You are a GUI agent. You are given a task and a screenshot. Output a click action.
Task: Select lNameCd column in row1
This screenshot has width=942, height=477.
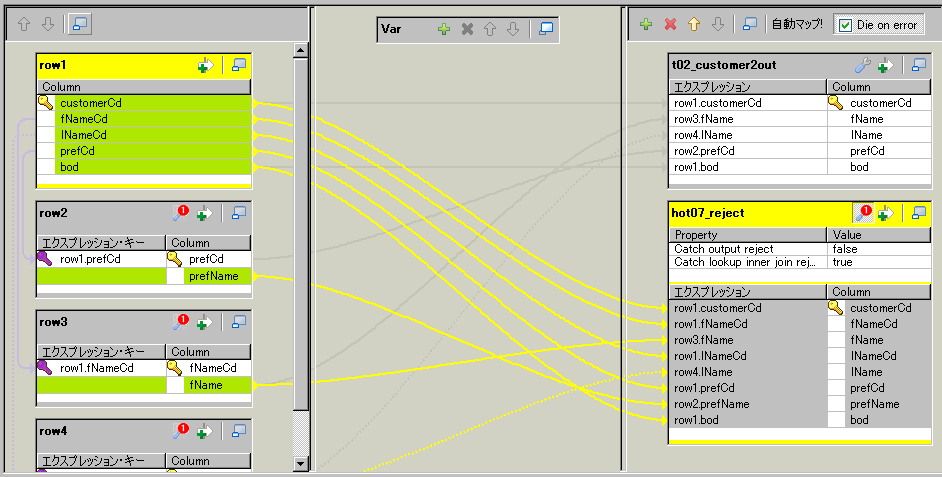[x=153, y=135]
